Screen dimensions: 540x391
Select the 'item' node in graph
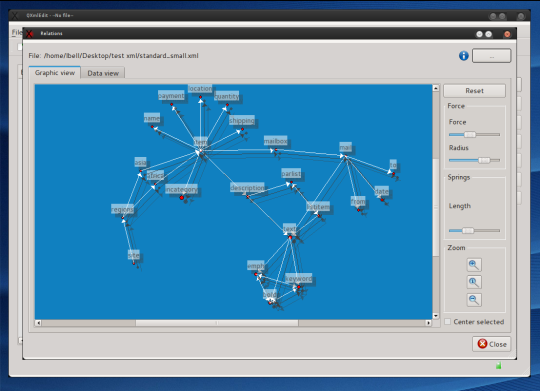(200, 142)
